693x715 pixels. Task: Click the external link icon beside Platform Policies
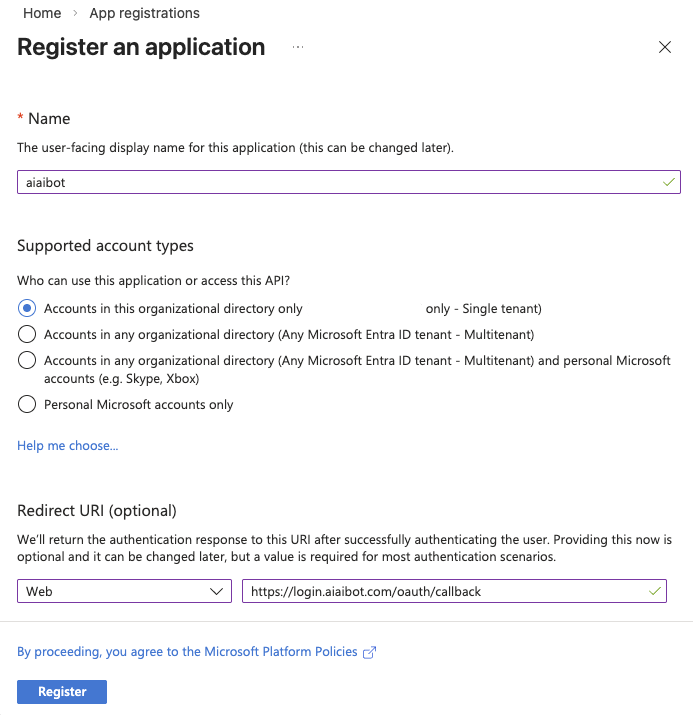pos(369,652)
